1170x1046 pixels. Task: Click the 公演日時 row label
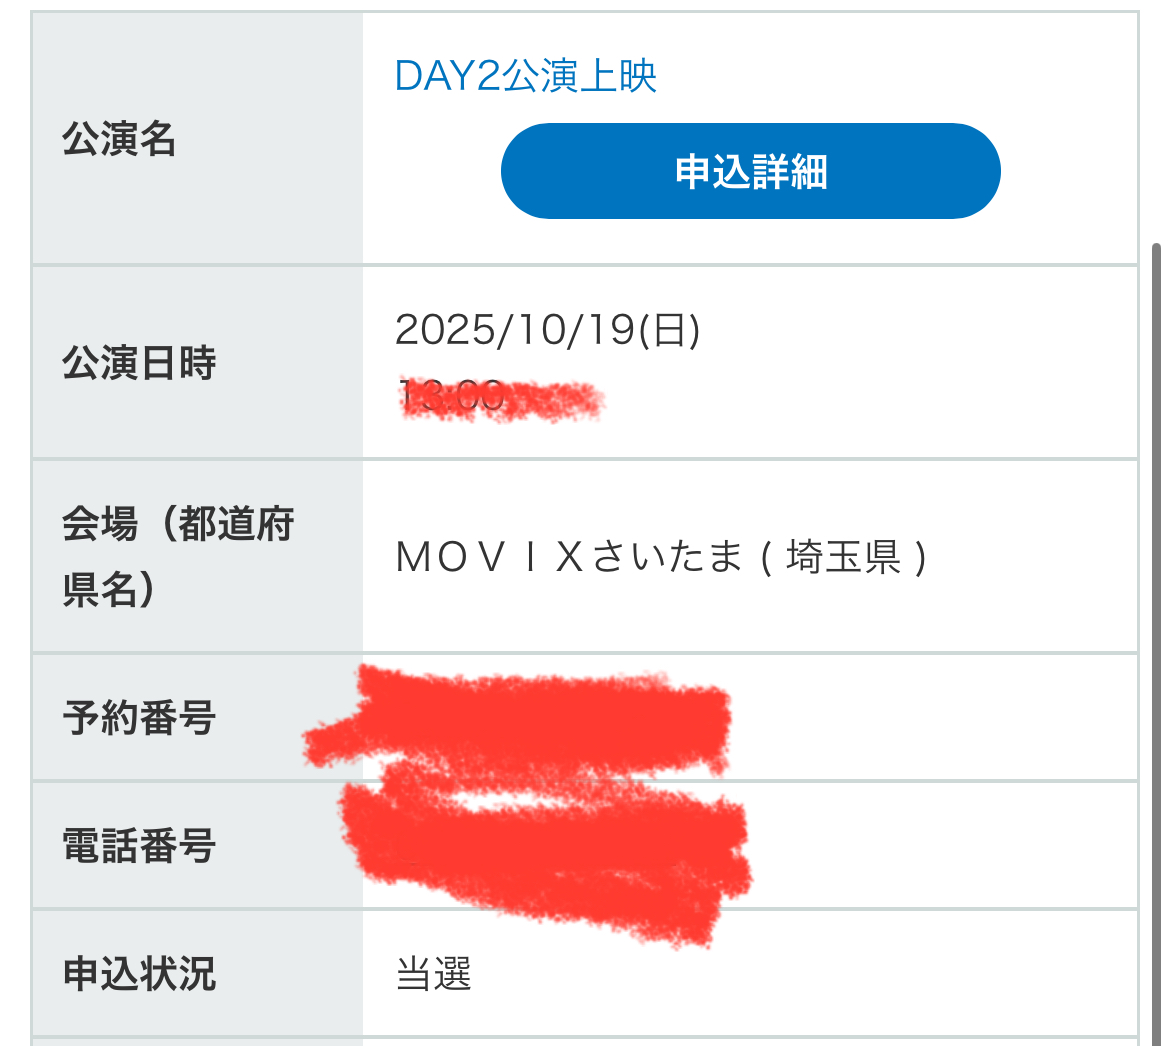point(139,363)
